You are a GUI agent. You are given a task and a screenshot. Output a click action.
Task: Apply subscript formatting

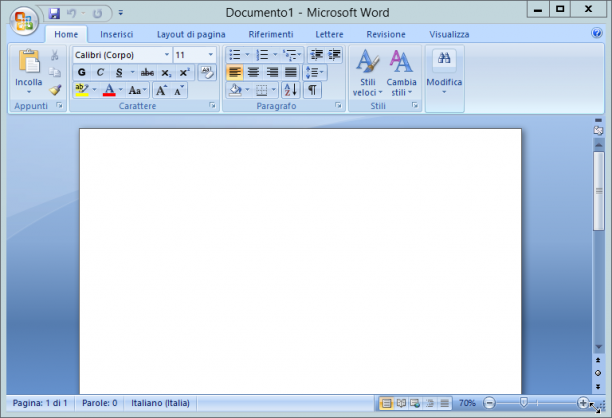pyautogui.click(x=166, y=73)
